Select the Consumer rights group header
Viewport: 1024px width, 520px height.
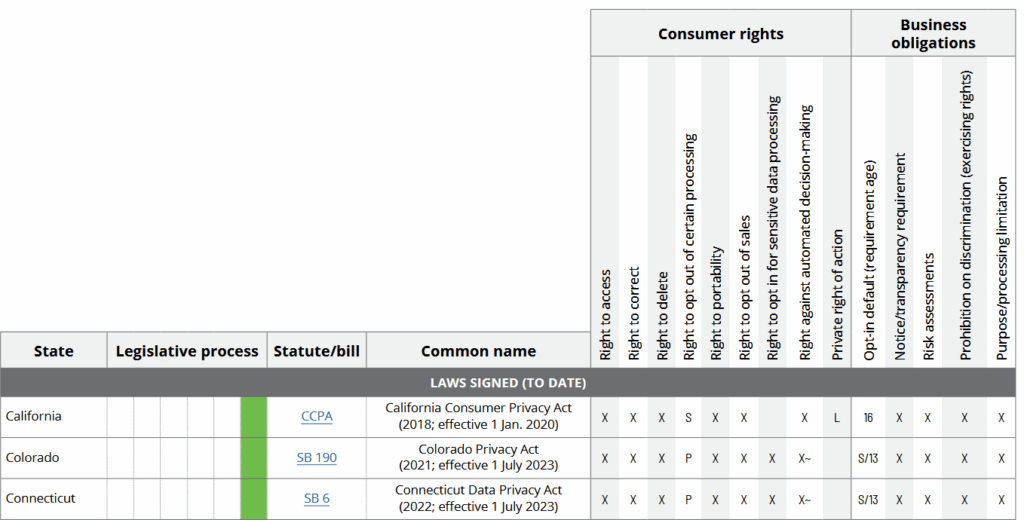click(x=721, y=34)
